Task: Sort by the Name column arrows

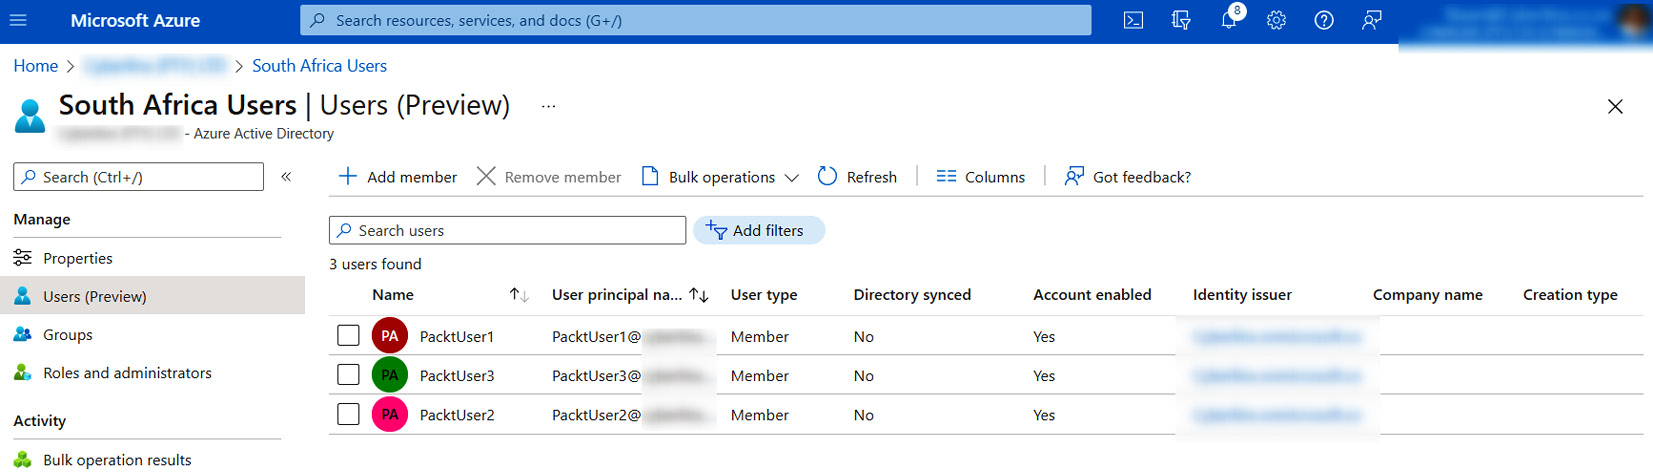Action: (519, 295)
